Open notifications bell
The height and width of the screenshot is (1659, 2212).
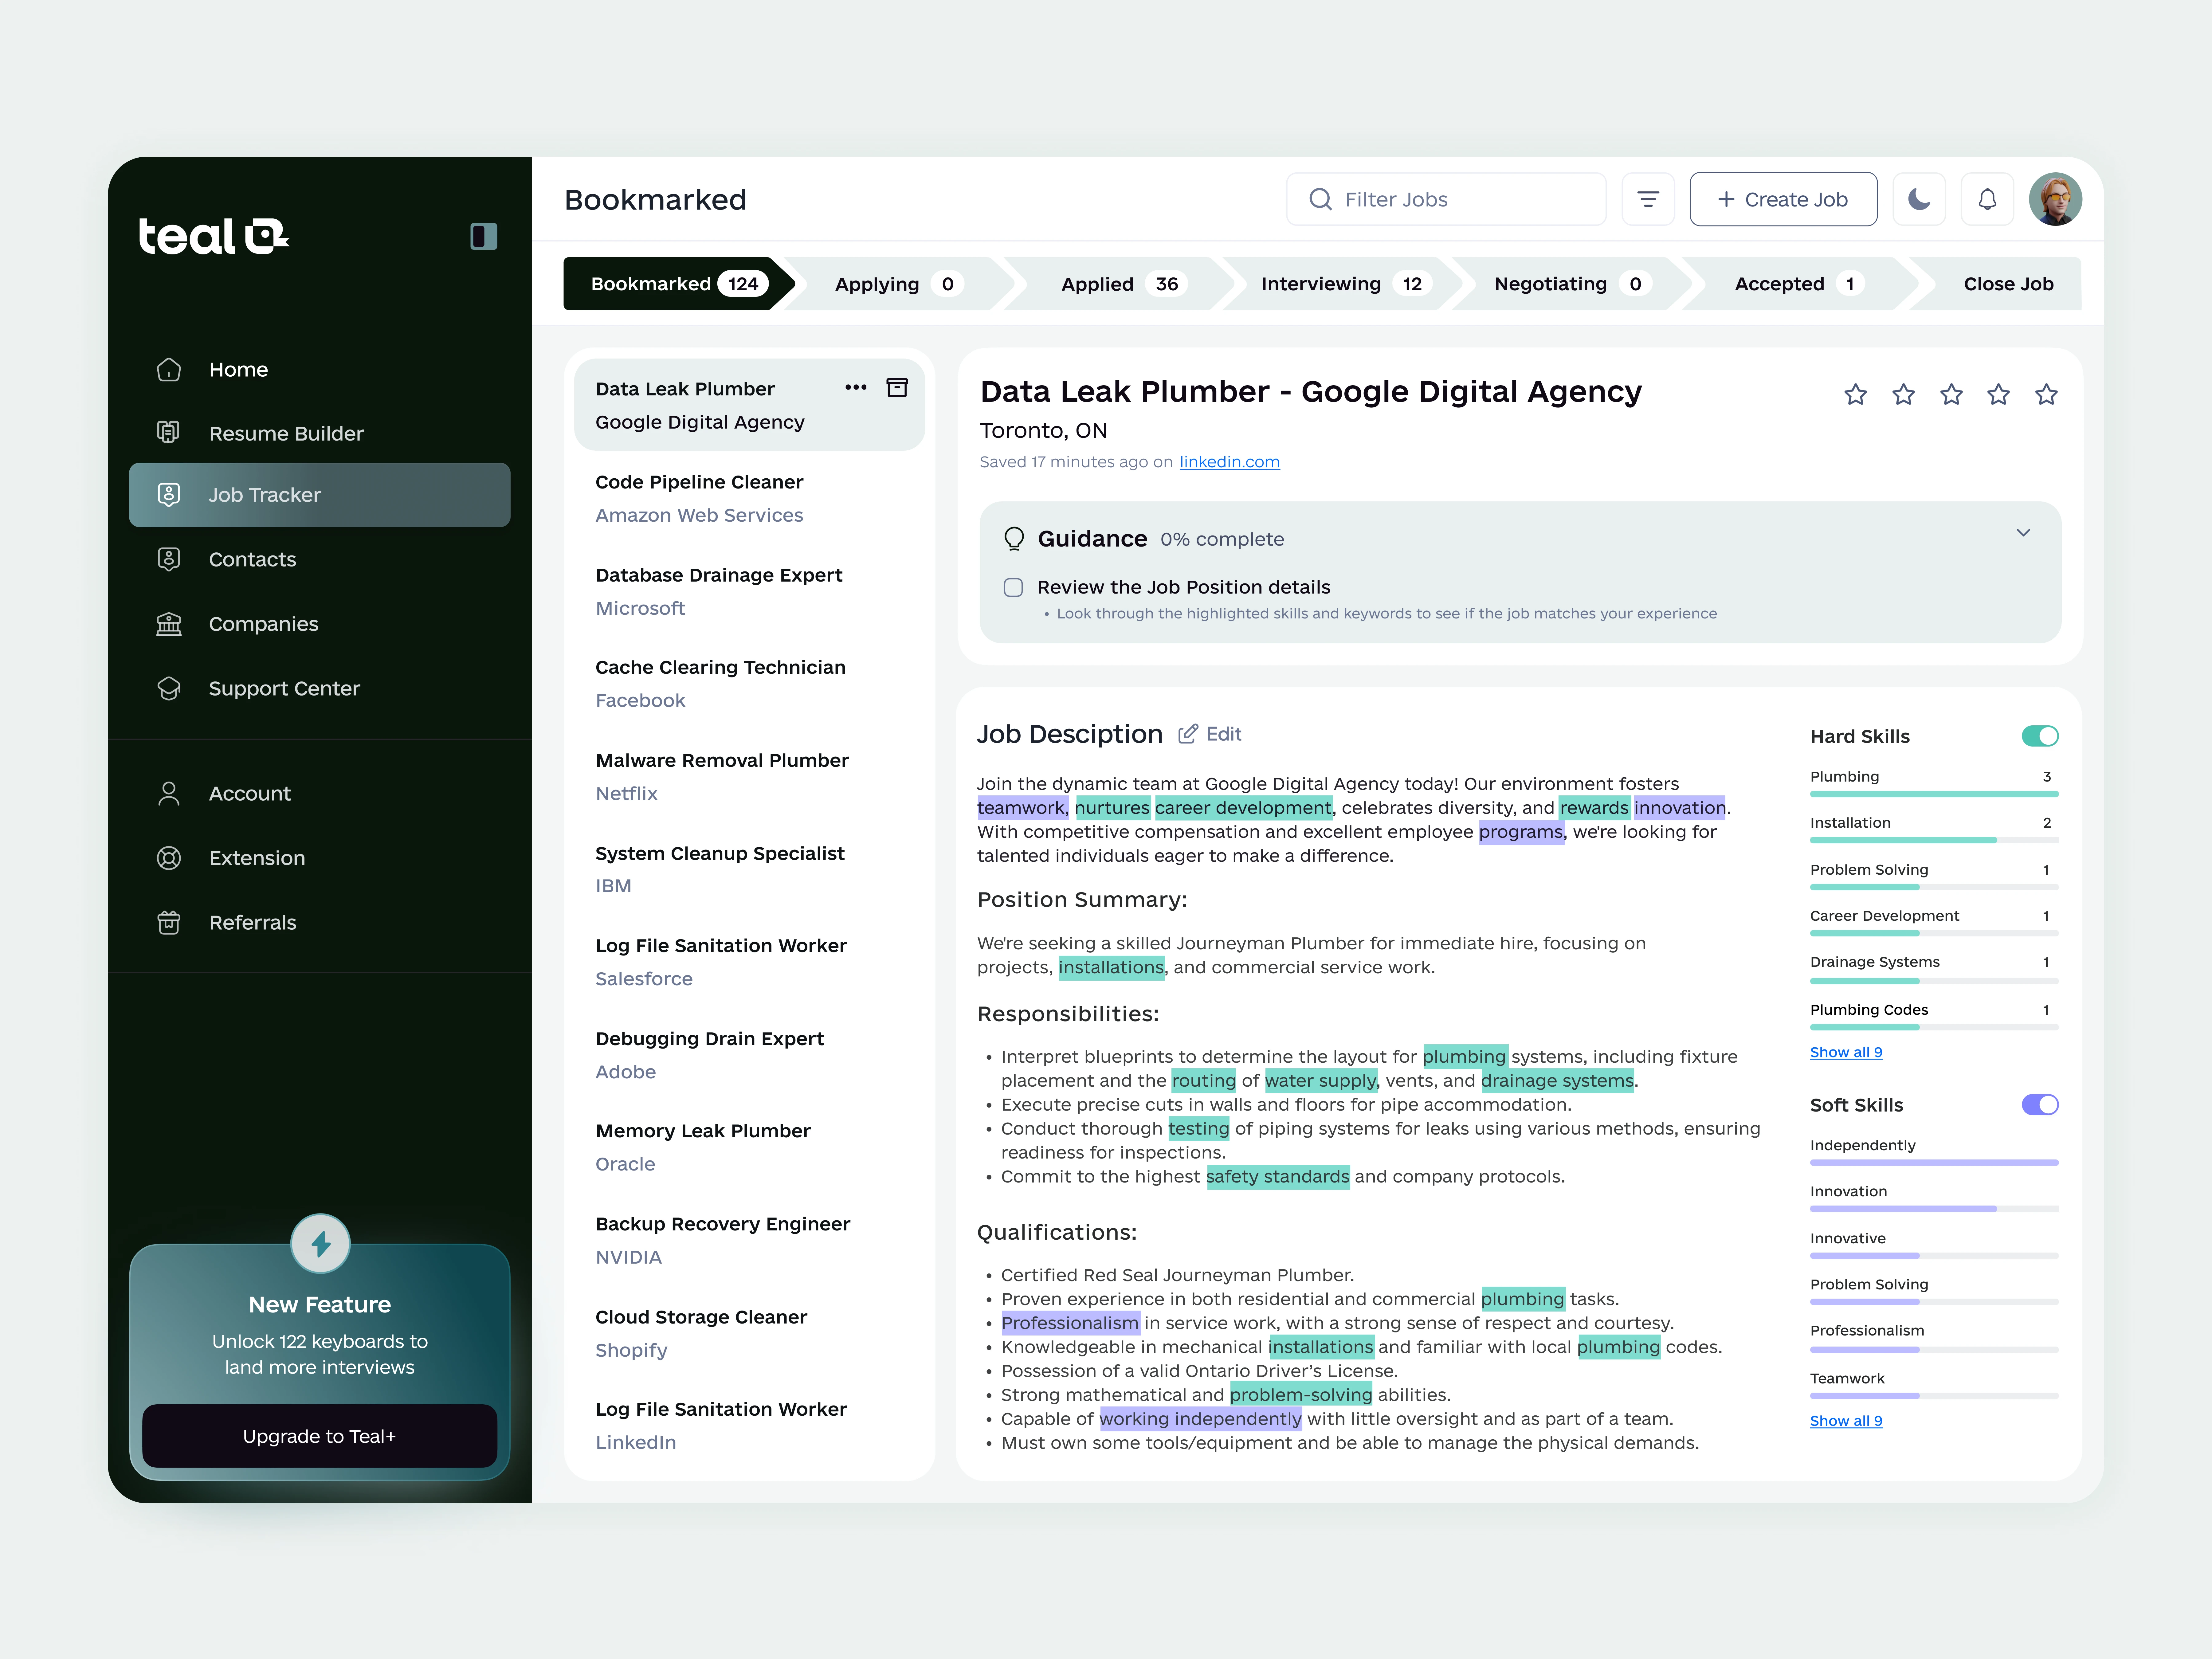(x=1987, y=199)
